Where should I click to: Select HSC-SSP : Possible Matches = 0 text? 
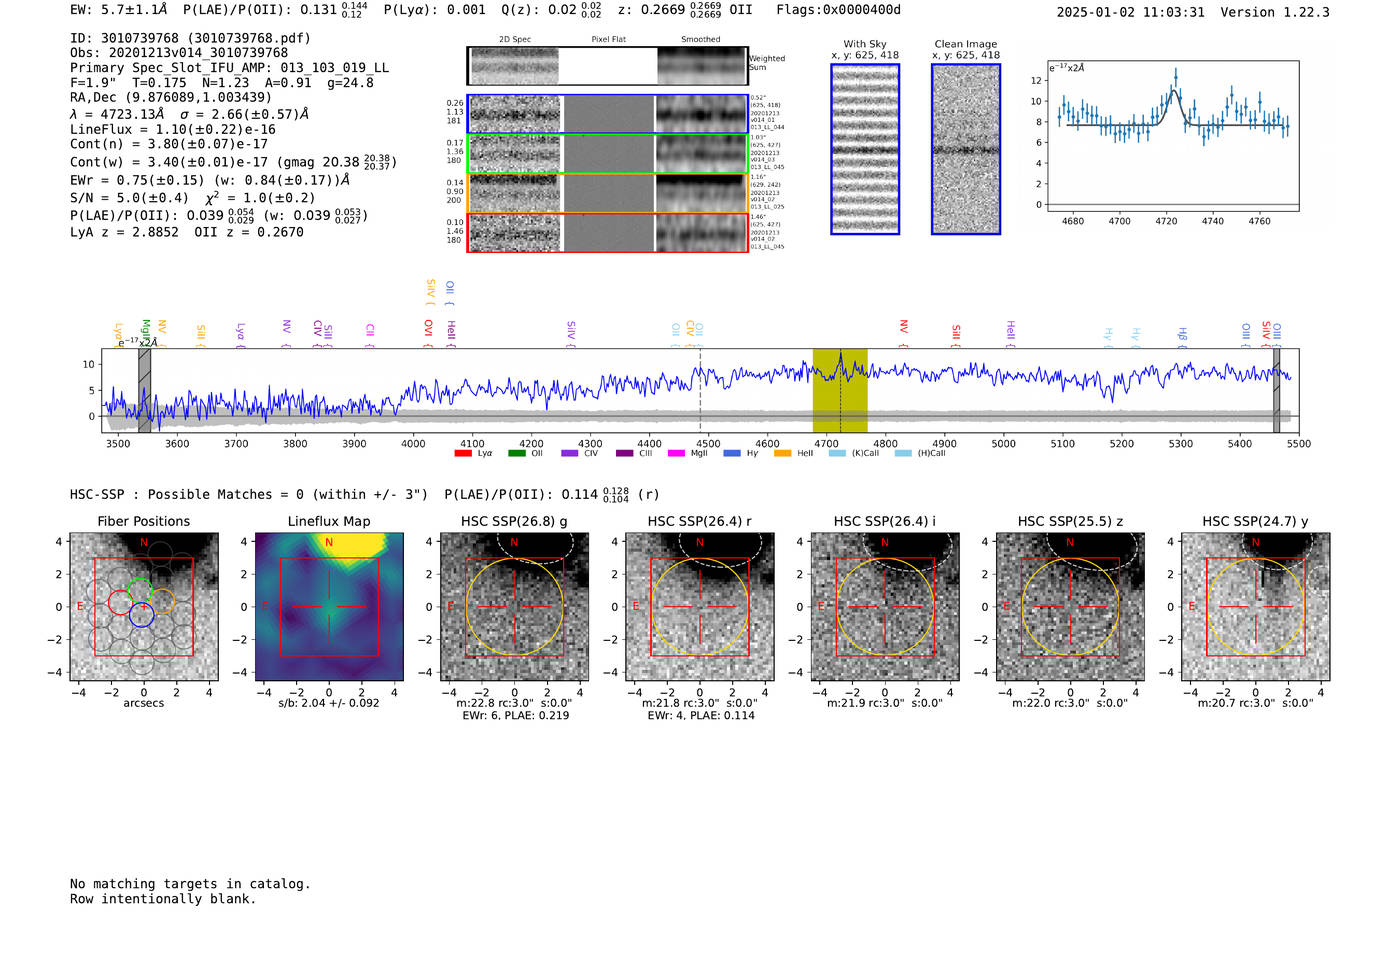pyautogui.click(x=249, y=494)
